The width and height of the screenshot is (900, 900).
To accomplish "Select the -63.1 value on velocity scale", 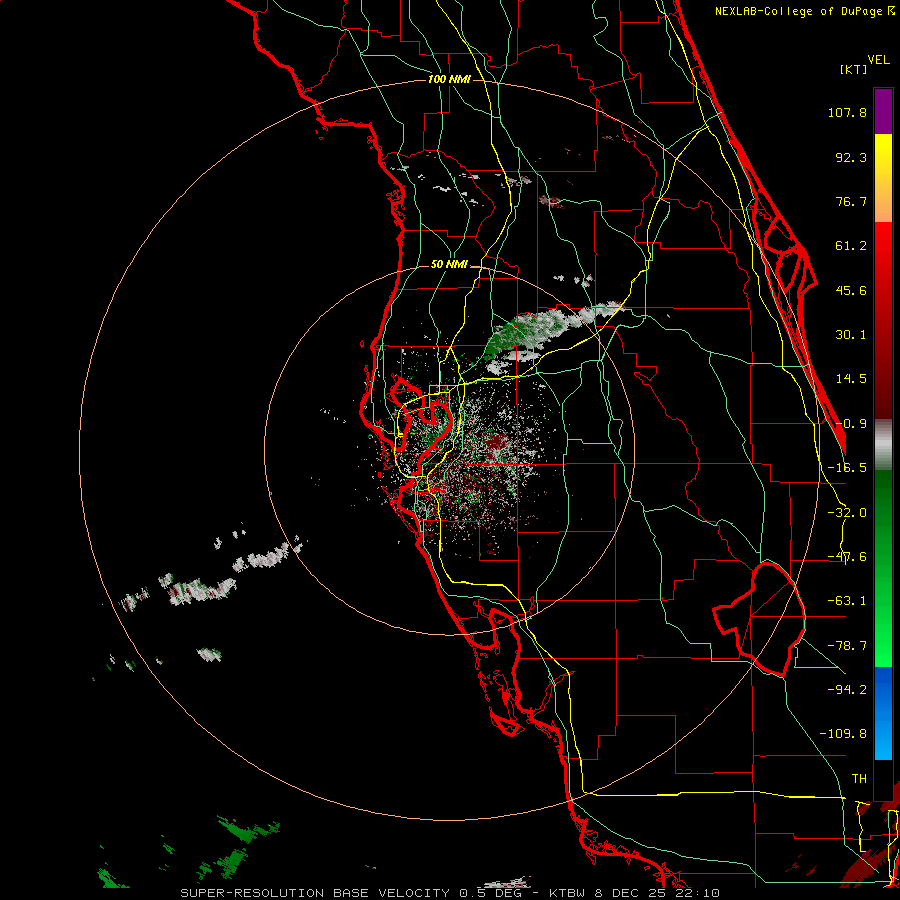I will click(847, 601).
